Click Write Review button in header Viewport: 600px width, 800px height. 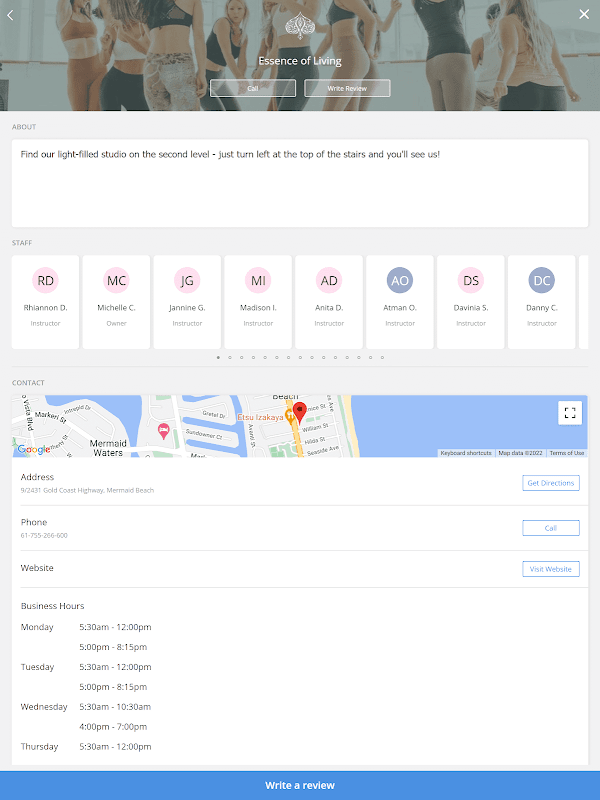pos(347,88)
